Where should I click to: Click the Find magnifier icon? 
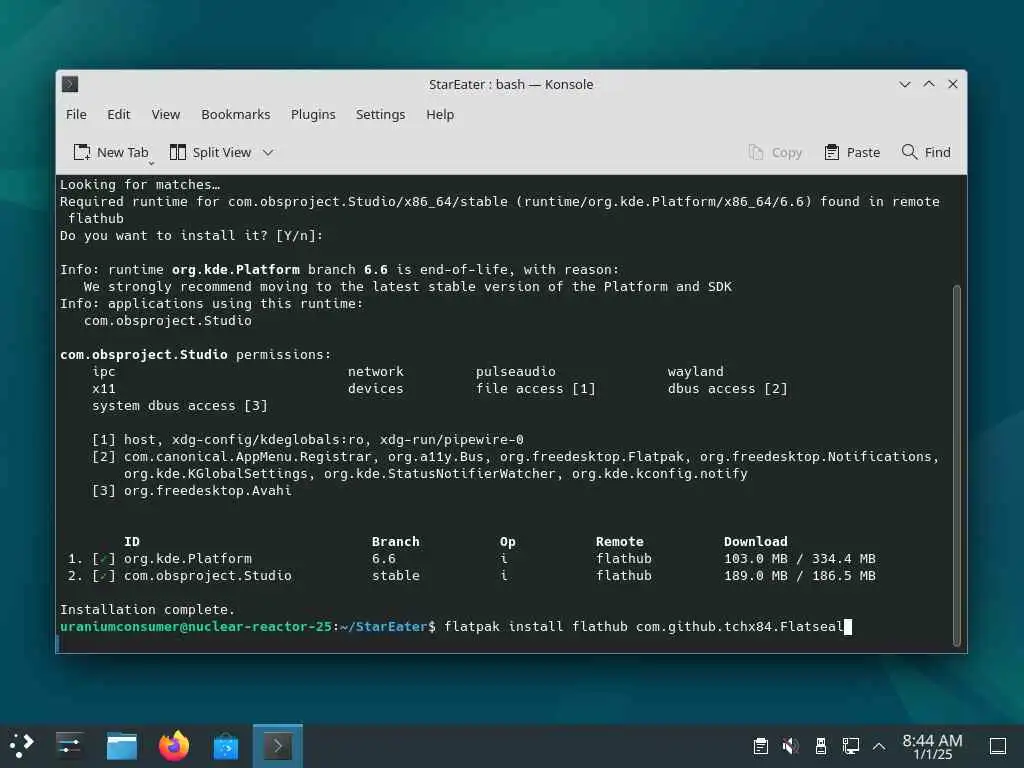(x=909, y=152)
